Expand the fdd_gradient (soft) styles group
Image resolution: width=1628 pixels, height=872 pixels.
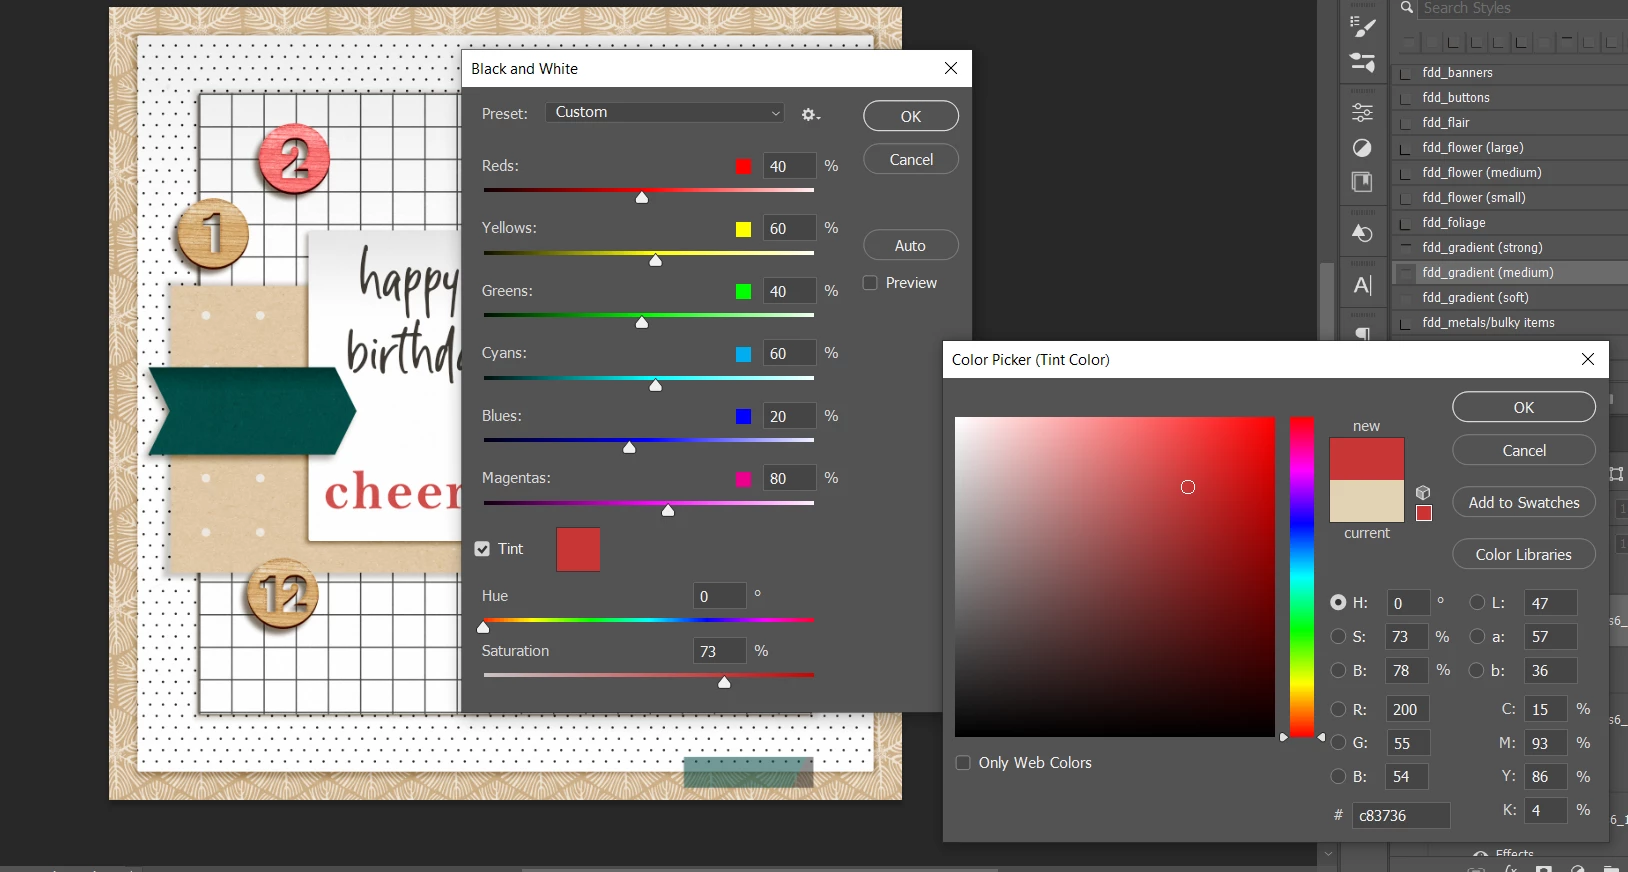tap(1406, 298)
